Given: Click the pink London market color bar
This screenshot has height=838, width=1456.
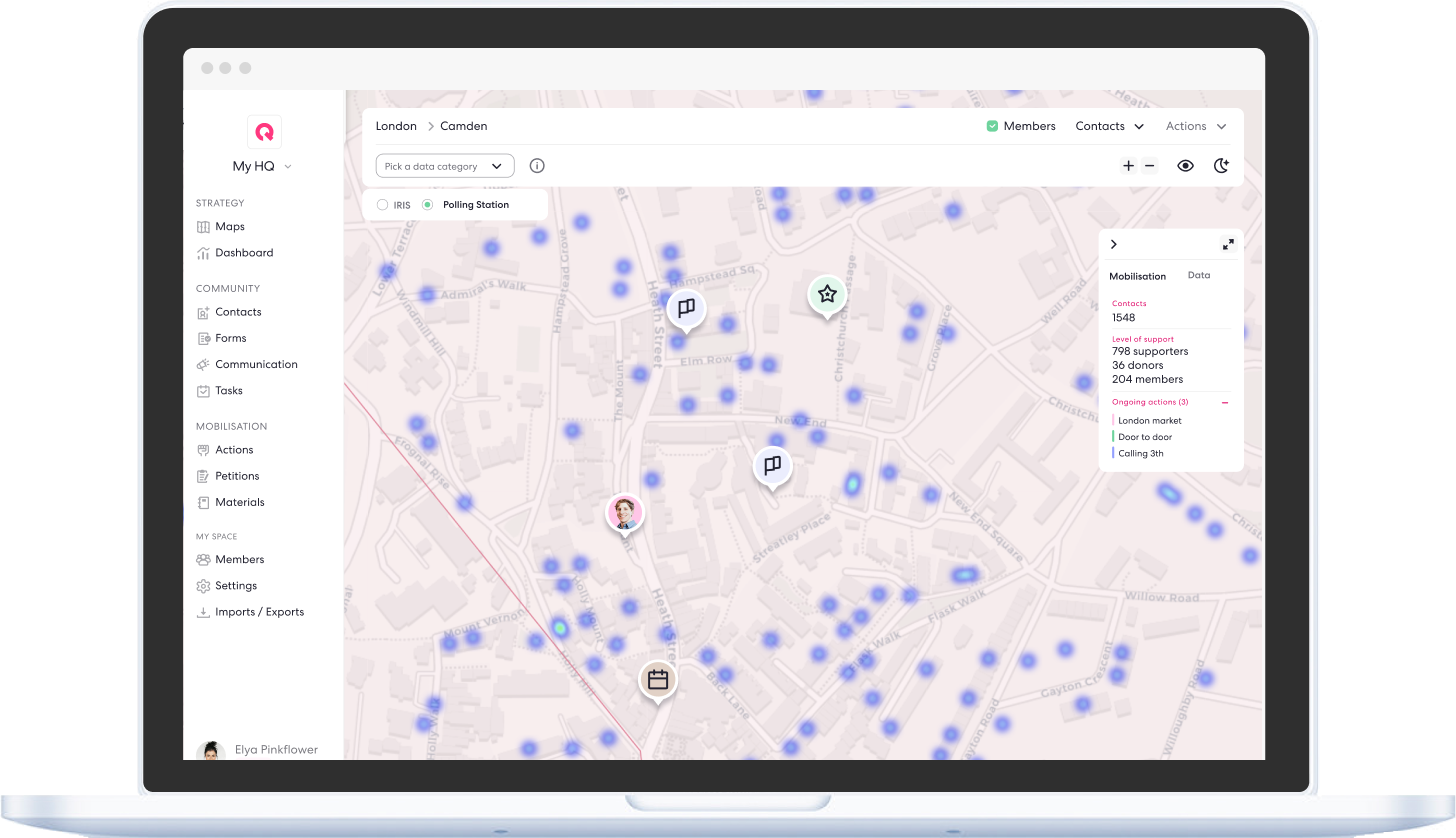Looking at the screenshot, I should (x=1113, y=421).
